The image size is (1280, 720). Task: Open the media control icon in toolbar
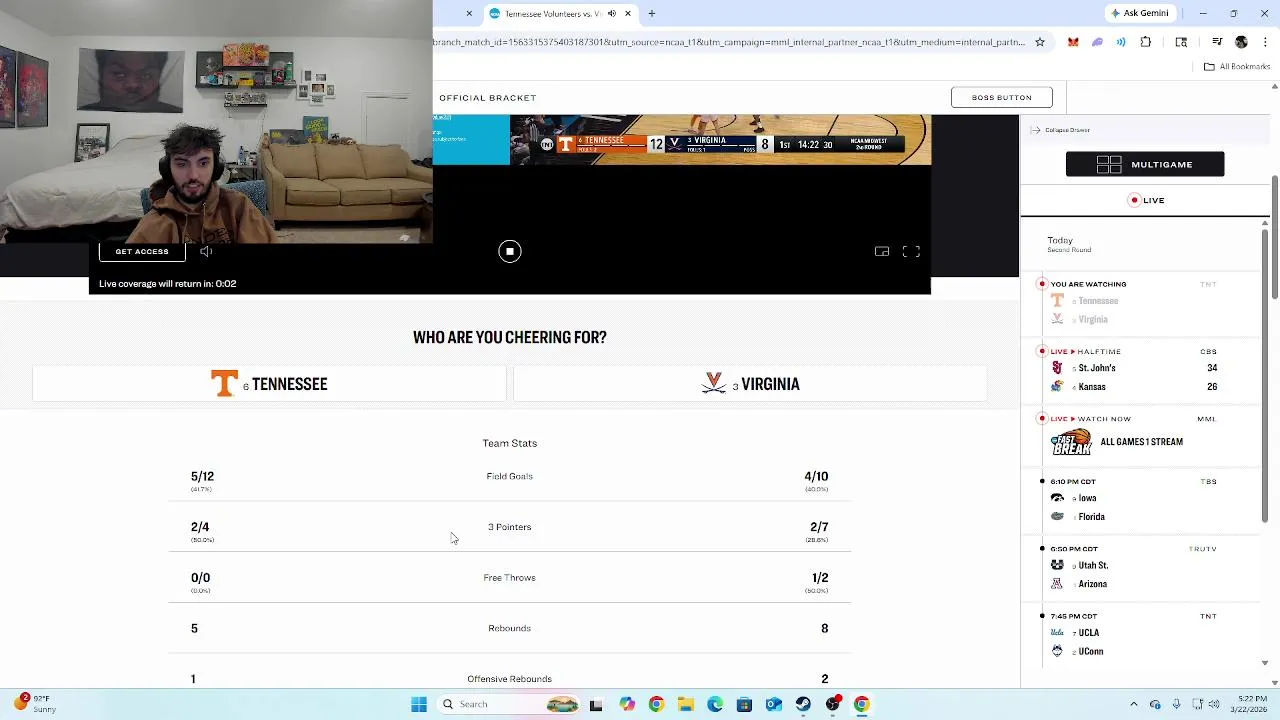1217,42
